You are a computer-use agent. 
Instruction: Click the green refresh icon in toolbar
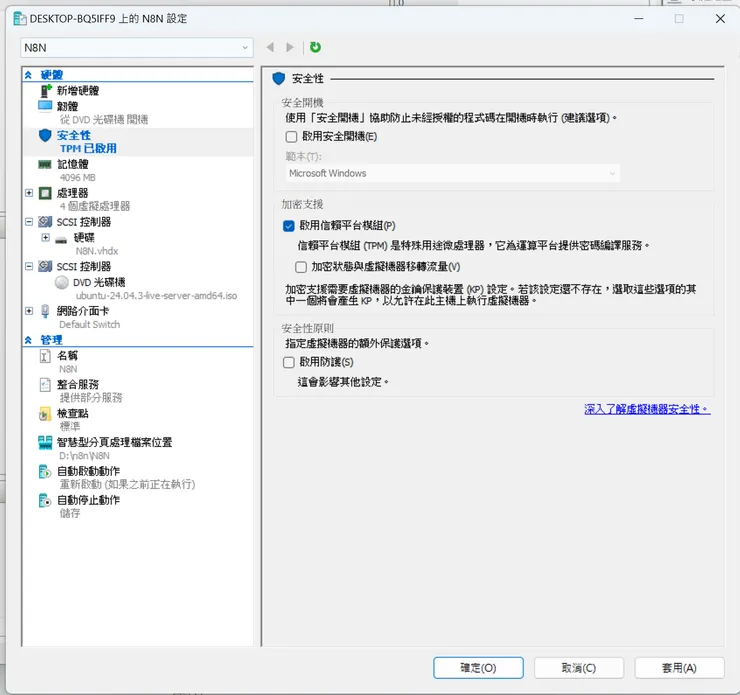point(315,47)
